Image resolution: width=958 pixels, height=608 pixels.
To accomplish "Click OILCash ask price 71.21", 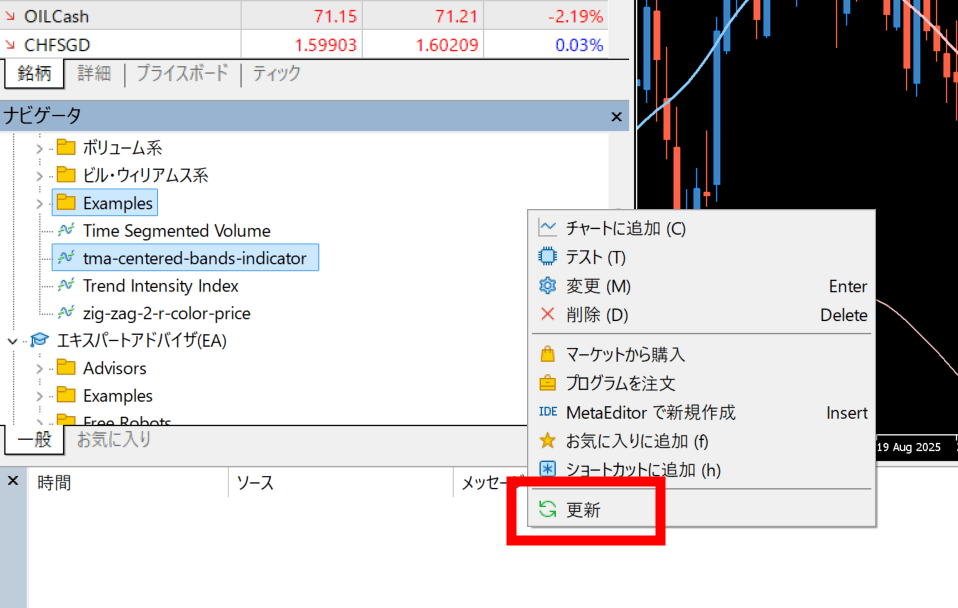I will (x=456, y=16).
